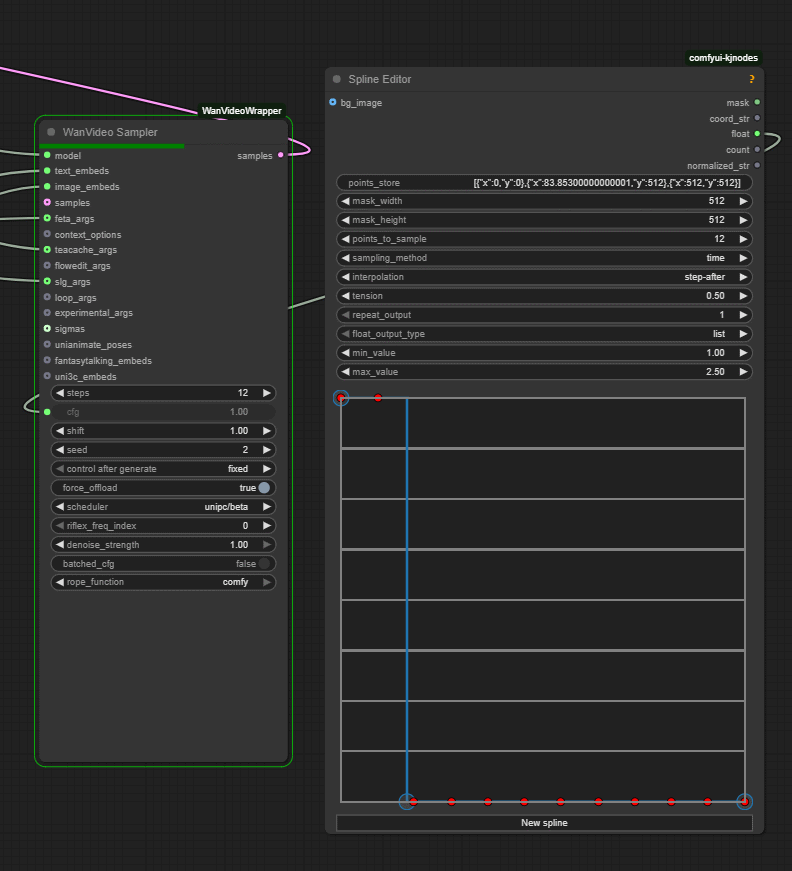Decrease min_value with the left arrow
This screenshot has width=792, height=871.
[x=345, y=353]
